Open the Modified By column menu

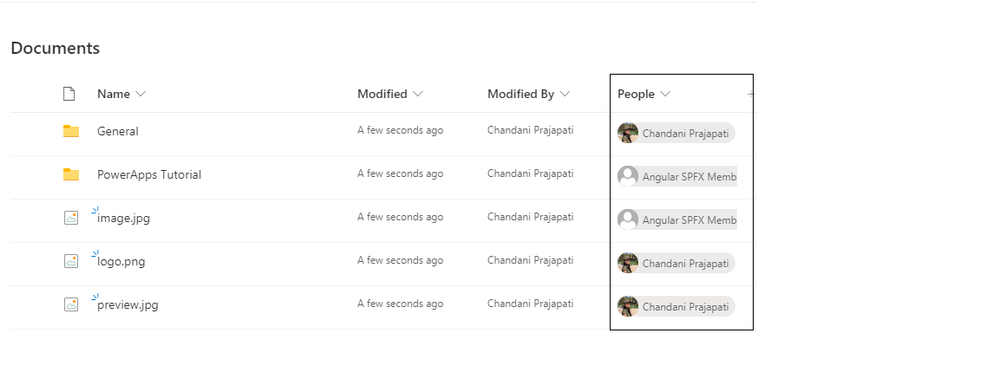[564, 94]
